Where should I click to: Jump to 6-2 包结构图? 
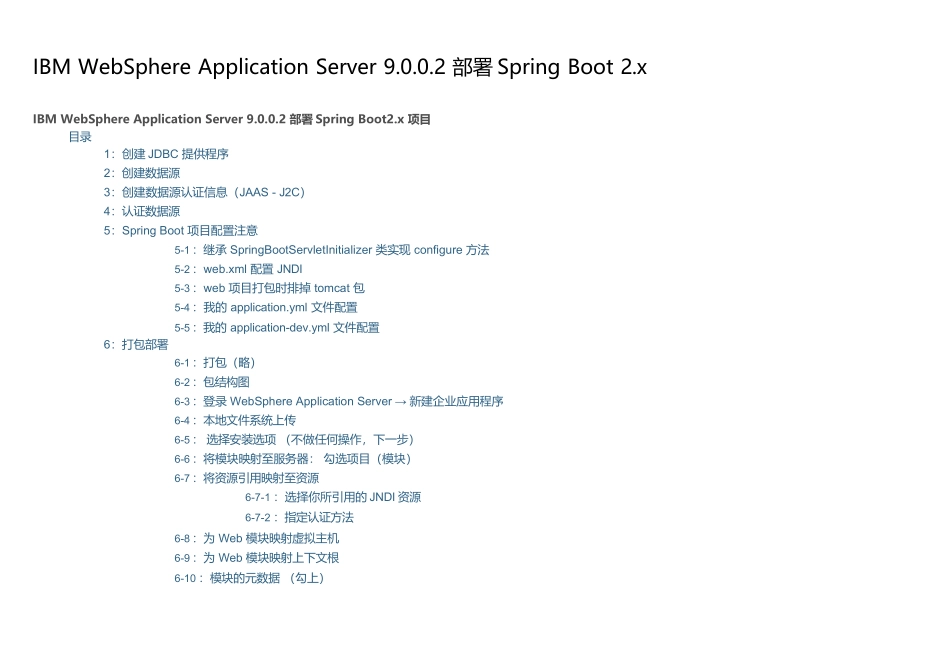point(212,382)
